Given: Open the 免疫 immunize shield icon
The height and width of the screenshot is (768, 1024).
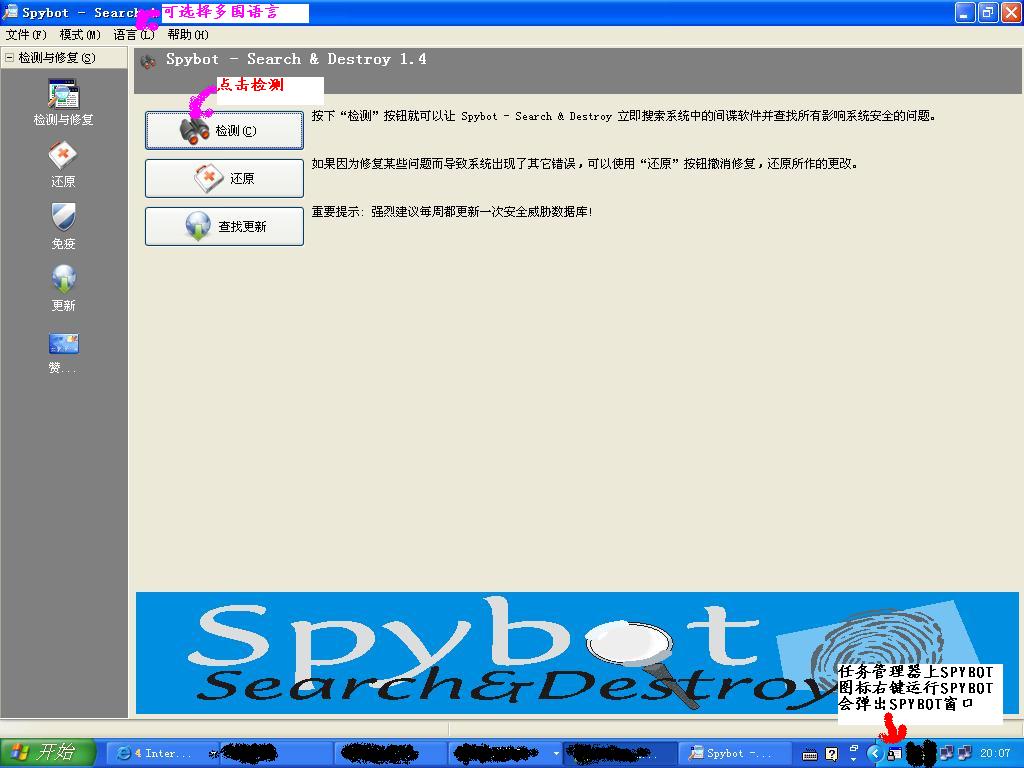Looking at the screenshot, I should coord(63,226).
